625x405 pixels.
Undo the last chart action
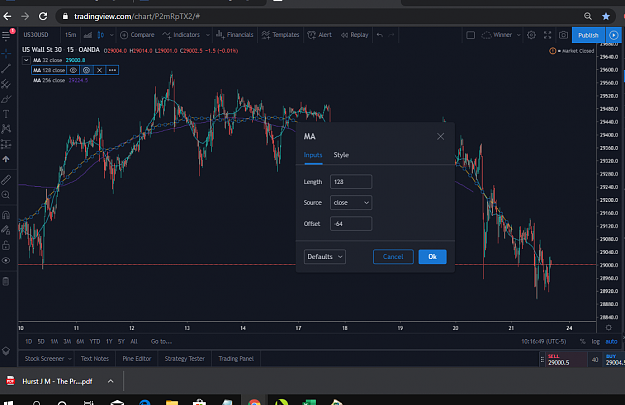pos(379,35)
